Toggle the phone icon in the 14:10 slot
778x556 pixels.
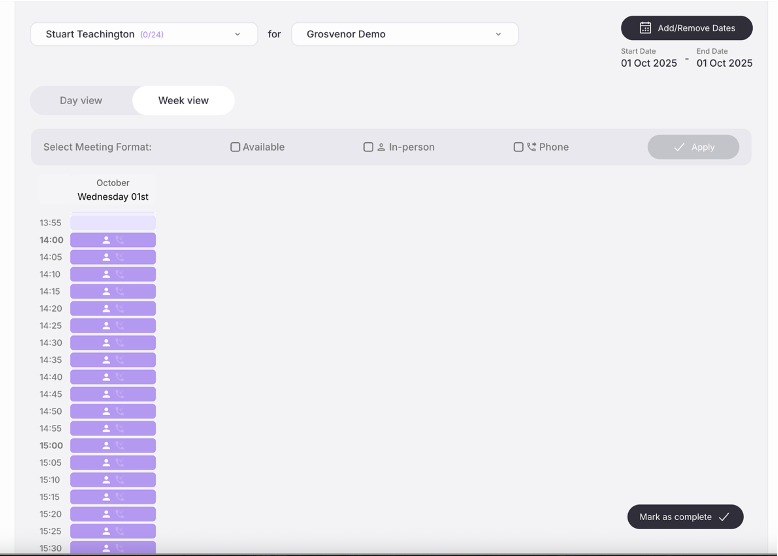(x=120, y=274)
